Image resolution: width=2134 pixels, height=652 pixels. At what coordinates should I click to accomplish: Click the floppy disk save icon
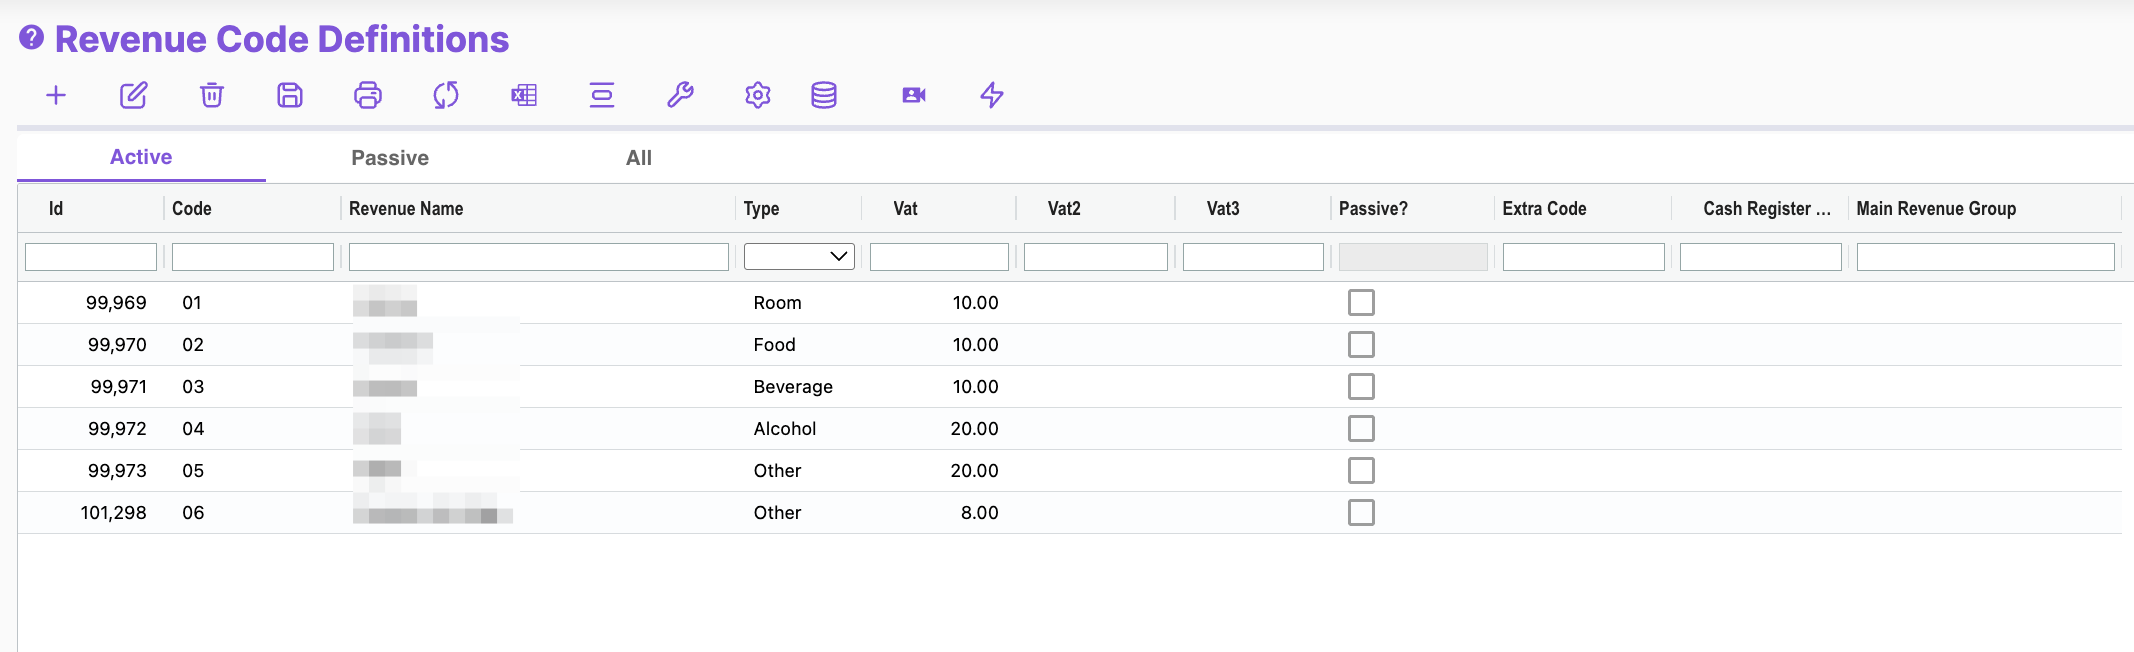pyautogui.click(x=290, y=95)
